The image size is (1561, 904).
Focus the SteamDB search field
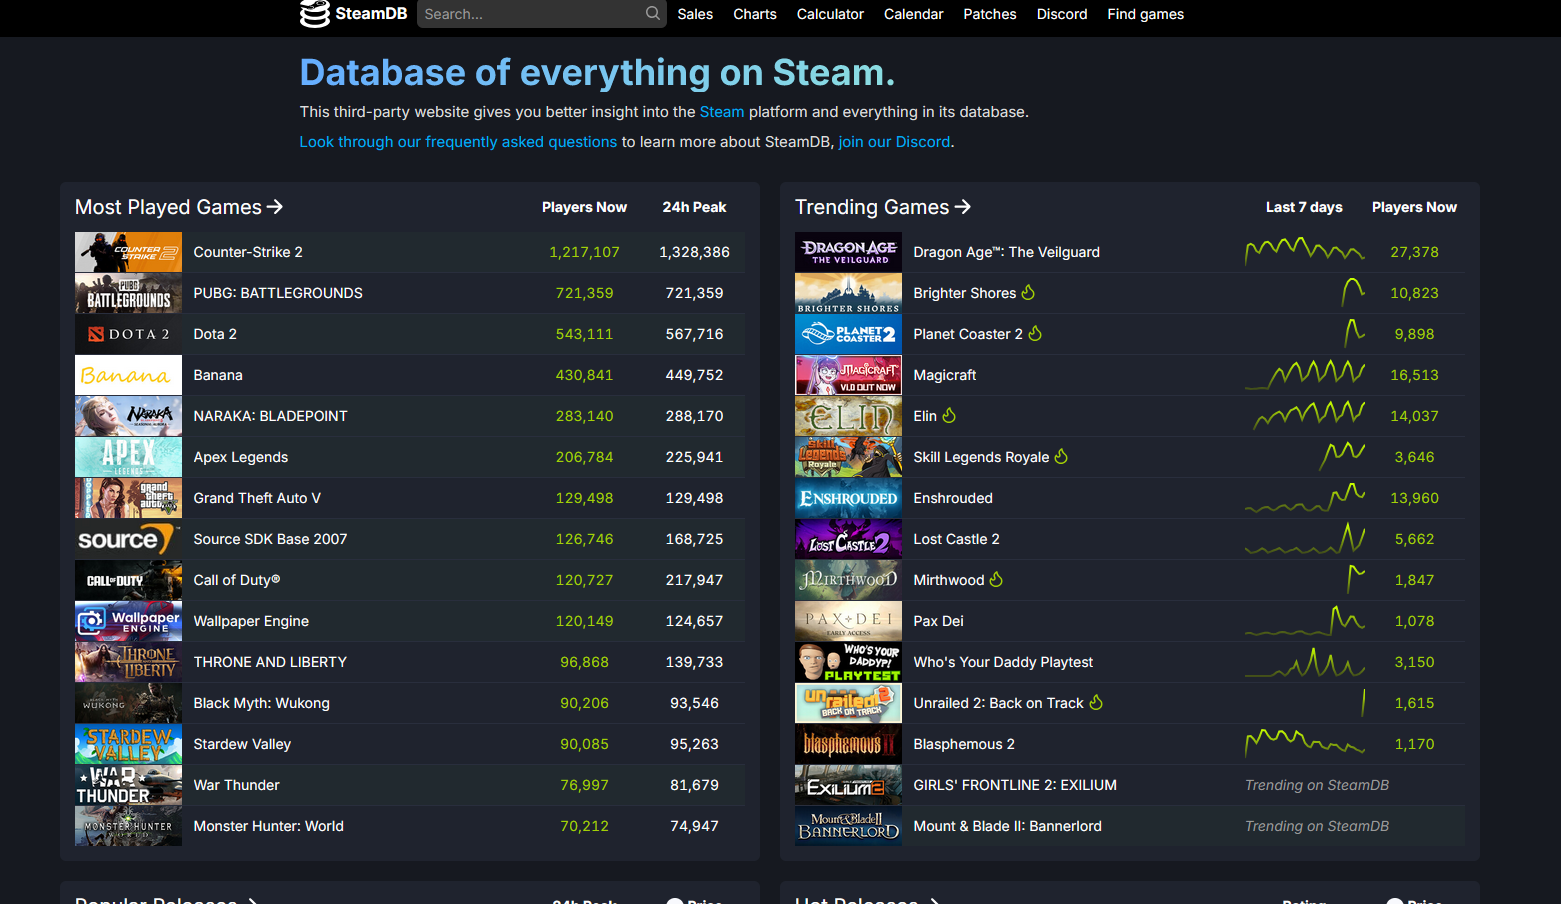532,14
